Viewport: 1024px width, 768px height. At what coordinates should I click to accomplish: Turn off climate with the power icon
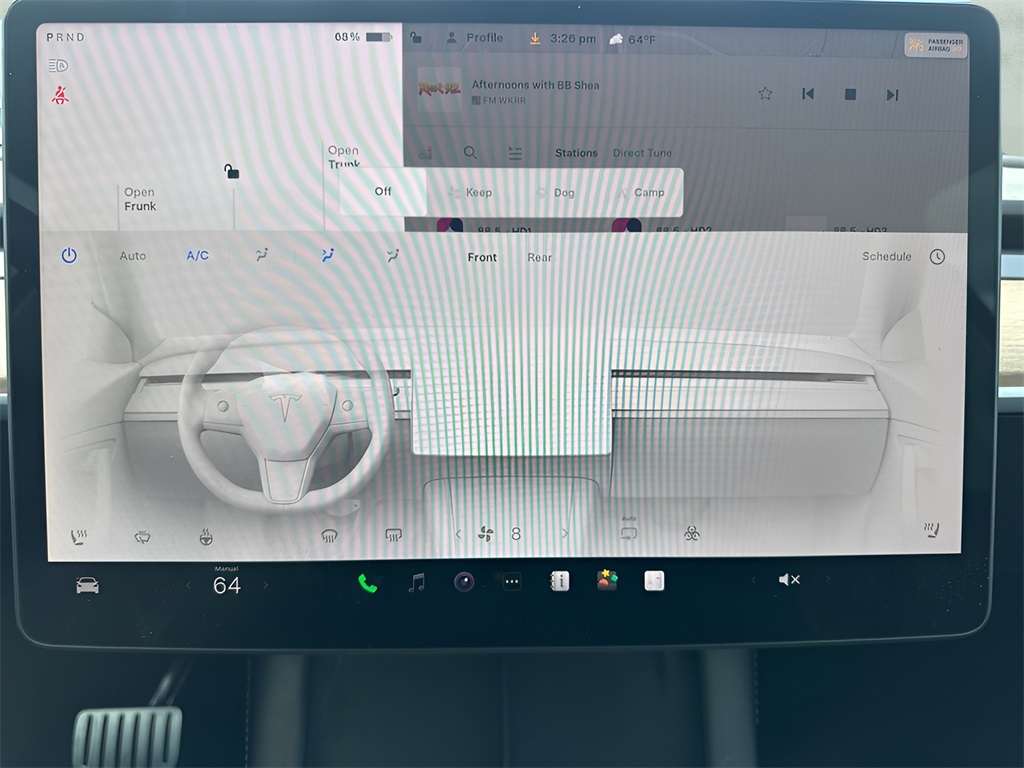click(x=69, y=256)
